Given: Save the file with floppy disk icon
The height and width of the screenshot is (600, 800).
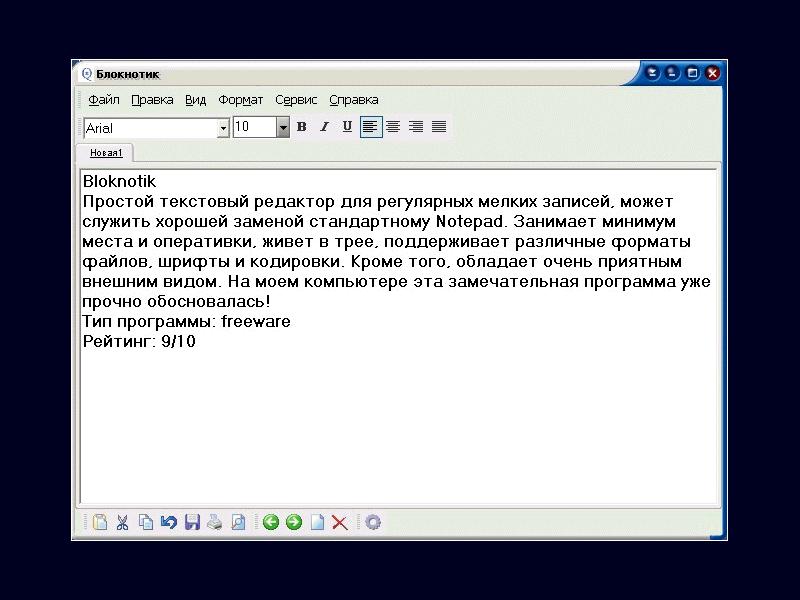Looking at the screenshot, I should tap(192, 522).
